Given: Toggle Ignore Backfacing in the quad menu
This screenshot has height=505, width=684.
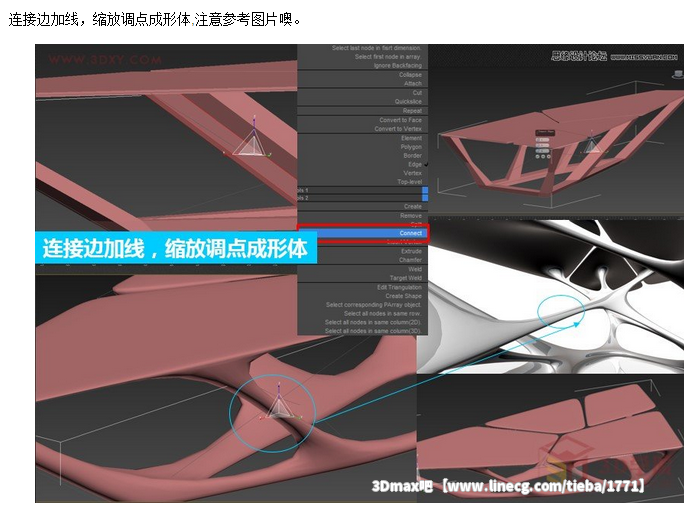Looking at the screenshot, I should (397, 65).
